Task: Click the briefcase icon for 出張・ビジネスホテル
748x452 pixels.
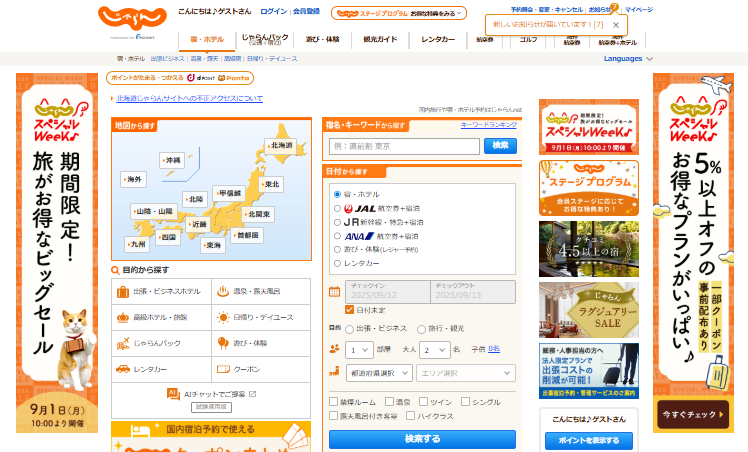Action: (122, 291)
